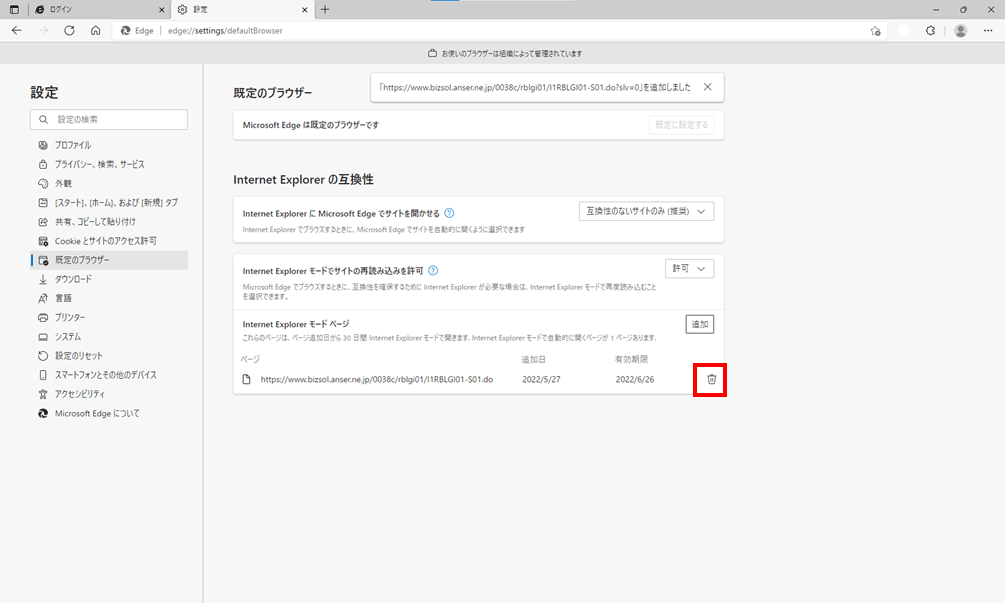
Task: Click the 追加 button
Action: coord(699,324)
